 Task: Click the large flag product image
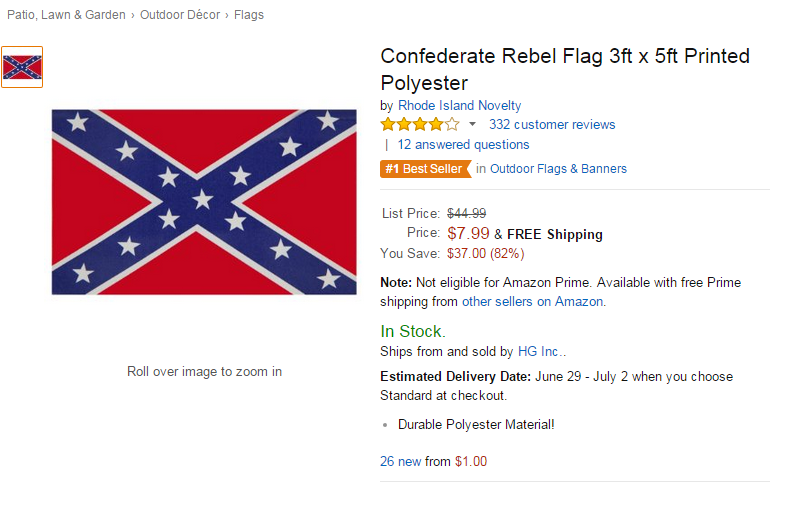(204, 201)
